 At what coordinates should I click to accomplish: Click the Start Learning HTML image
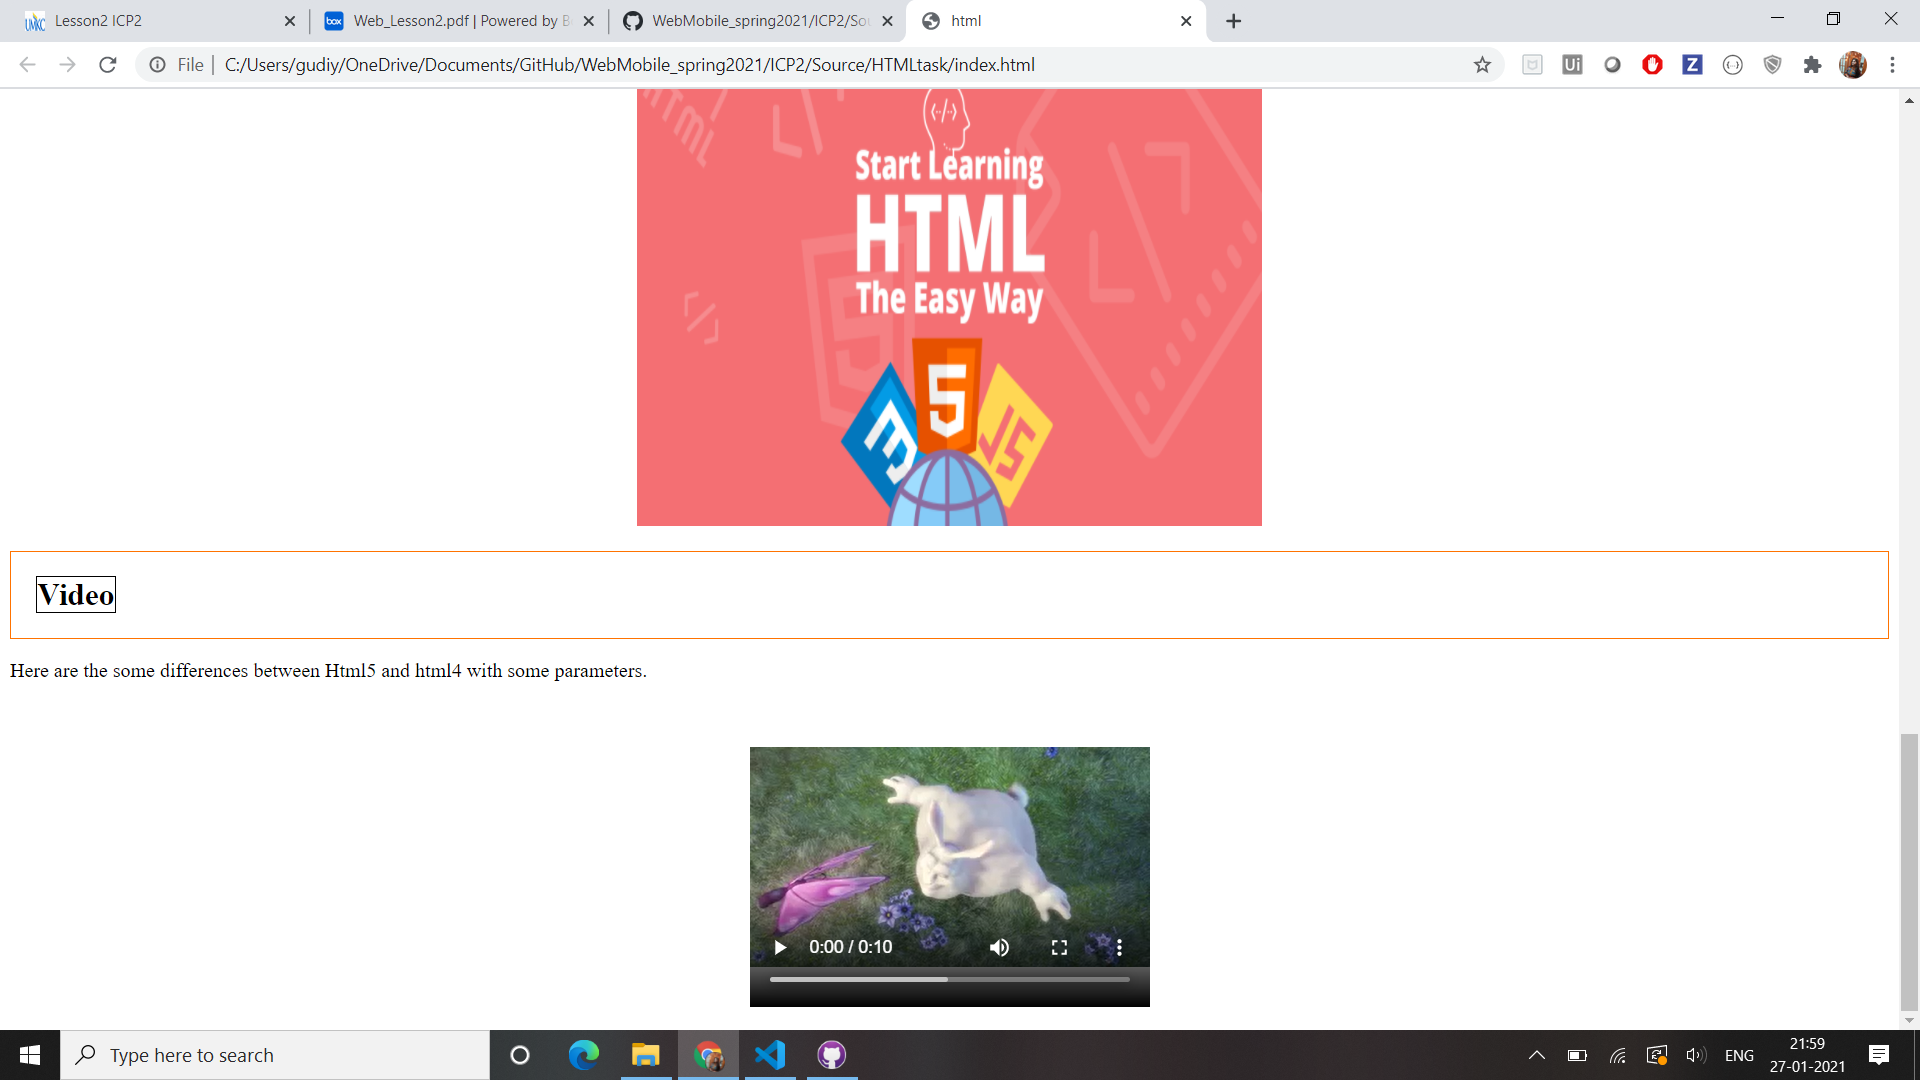(x=948, y=306)
